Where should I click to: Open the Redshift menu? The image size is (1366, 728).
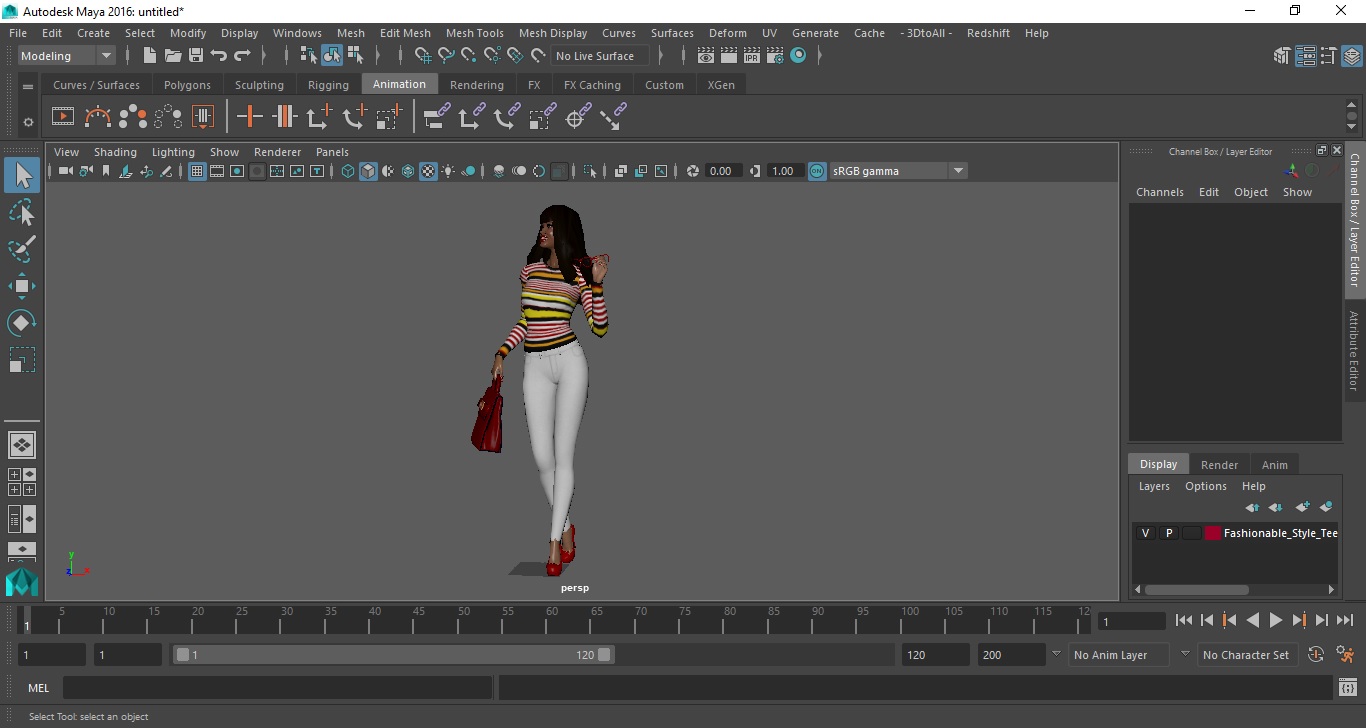988,33
